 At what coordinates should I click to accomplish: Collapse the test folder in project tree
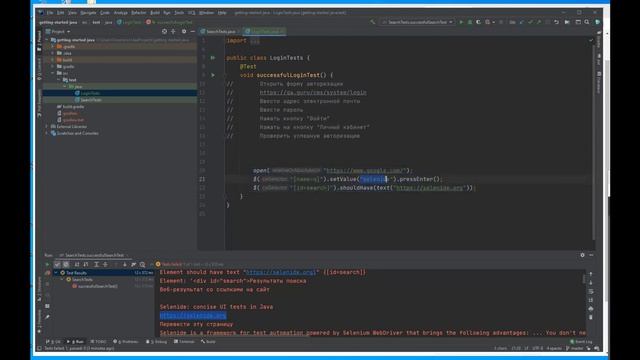tap(59, 80)
